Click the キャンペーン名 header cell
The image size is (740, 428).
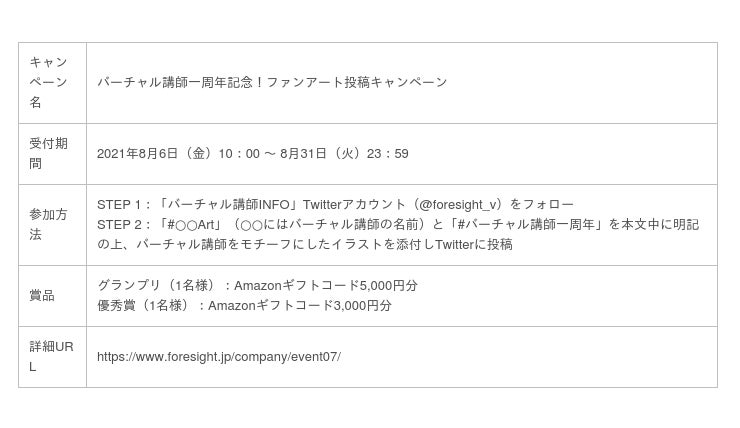[52, 83]
